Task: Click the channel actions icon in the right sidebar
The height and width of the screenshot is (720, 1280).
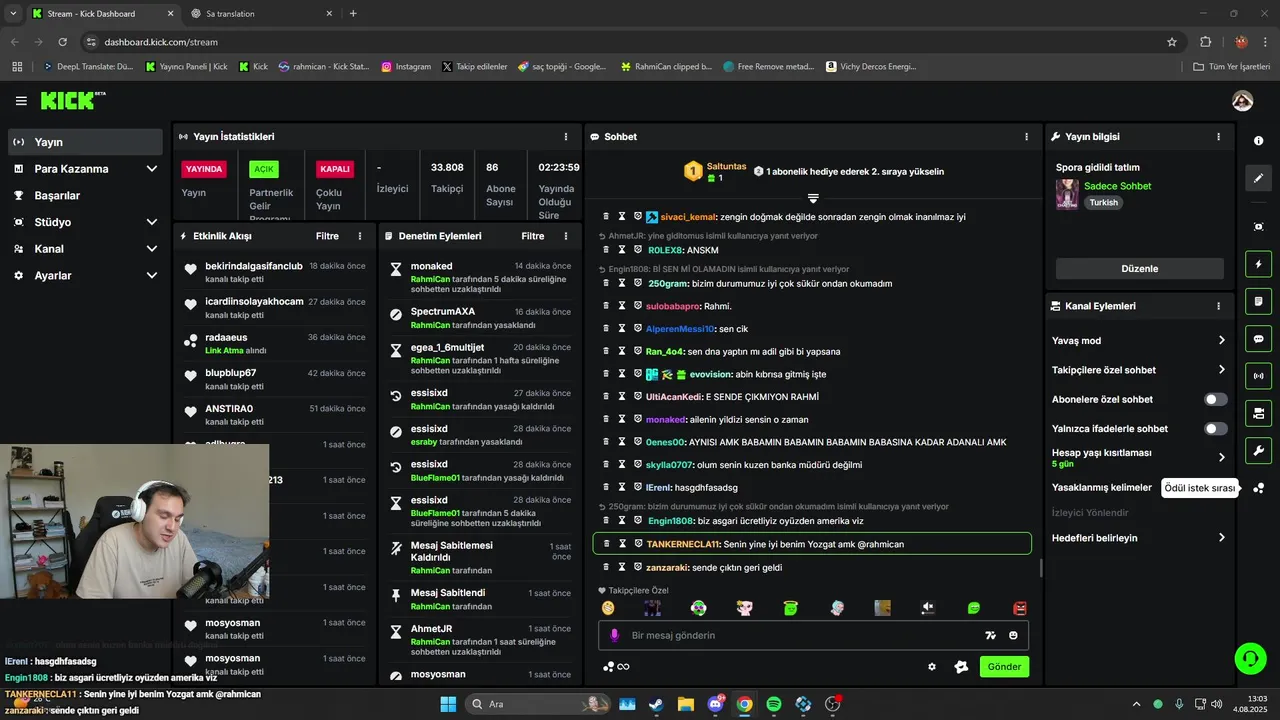Action: [1259, 413]
